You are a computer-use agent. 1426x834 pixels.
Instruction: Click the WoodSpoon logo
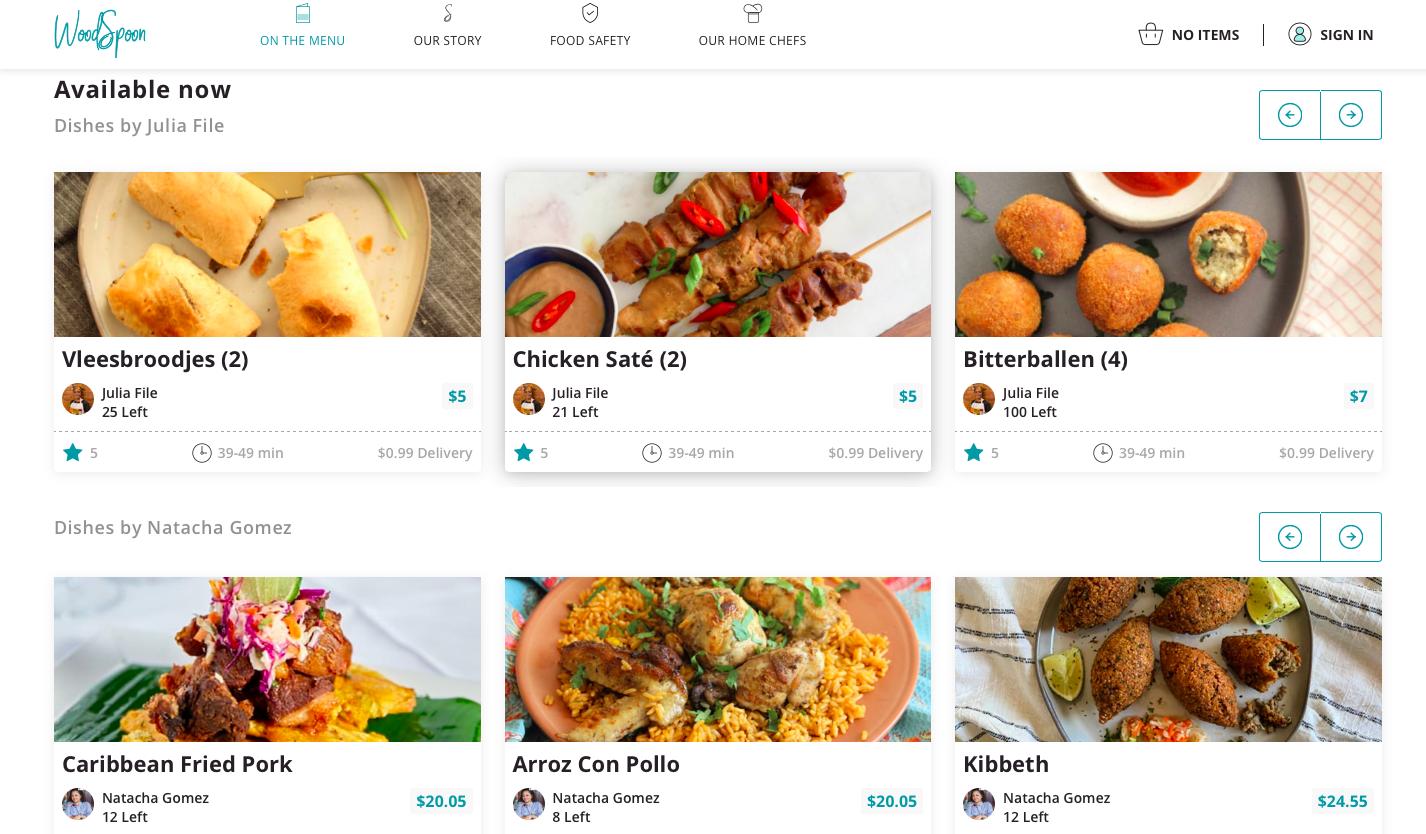tap(100, 34)
